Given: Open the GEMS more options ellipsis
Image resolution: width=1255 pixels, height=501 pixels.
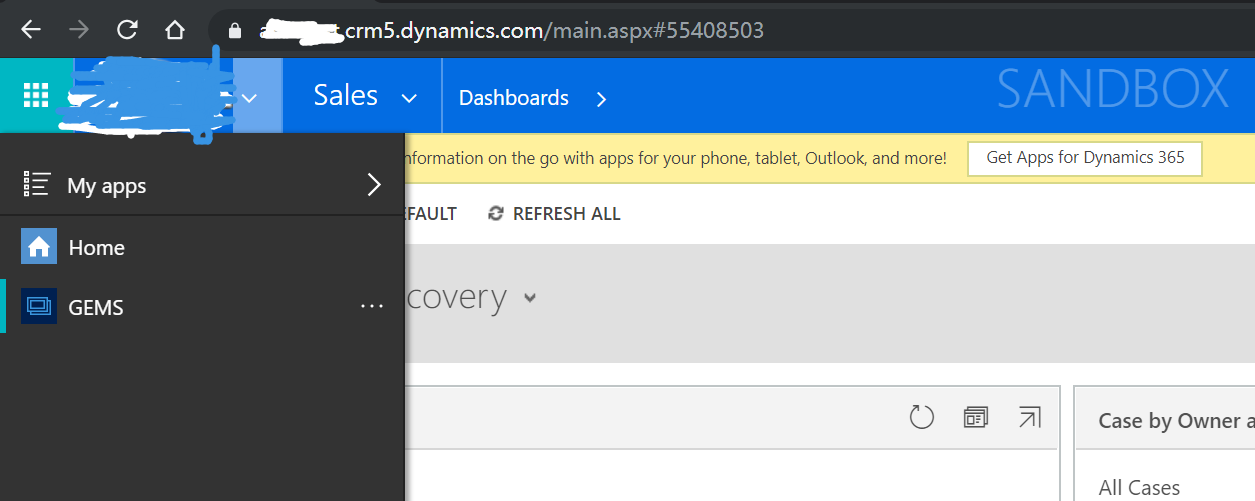Looking at the screenshot, I should pos(372,307).
